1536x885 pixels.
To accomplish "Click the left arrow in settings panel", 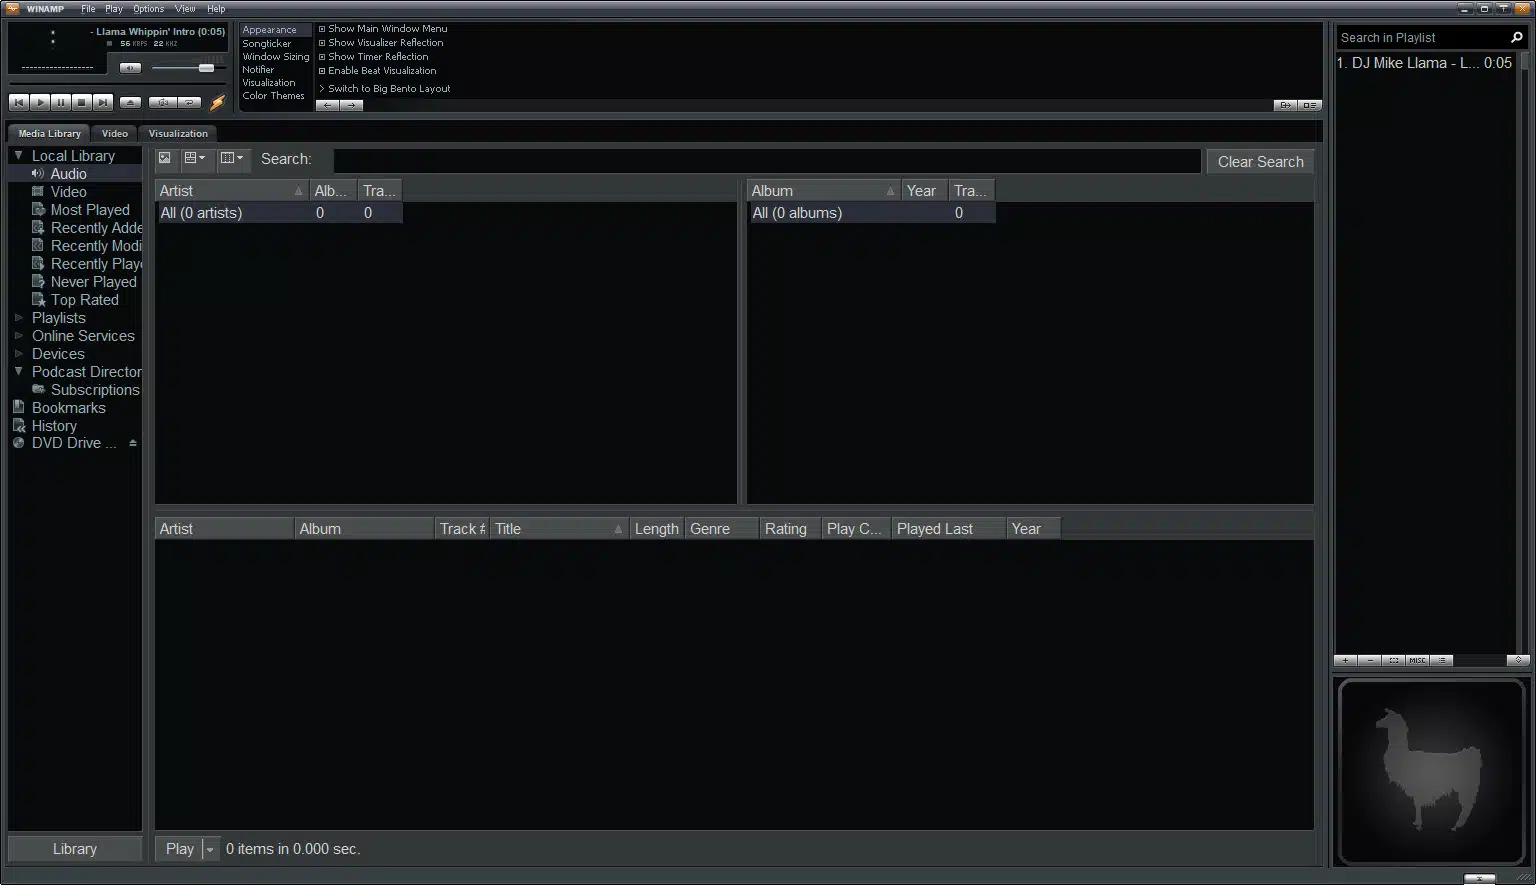I will [327, 105].
